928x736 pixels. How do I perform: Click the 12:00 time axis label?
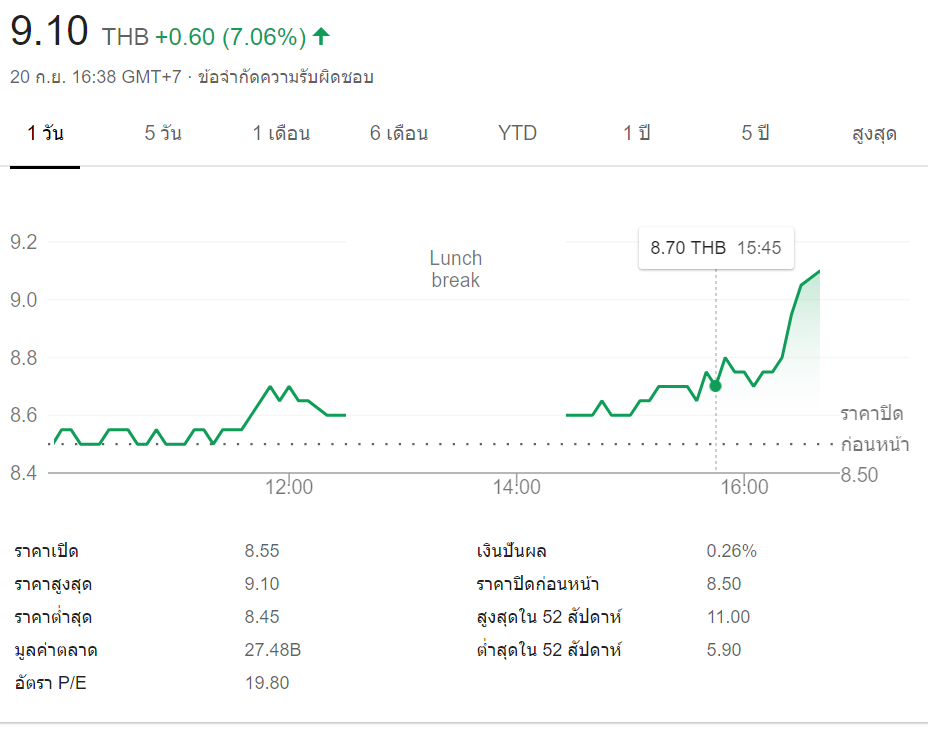pyautogui.click(x=290, y=487)
